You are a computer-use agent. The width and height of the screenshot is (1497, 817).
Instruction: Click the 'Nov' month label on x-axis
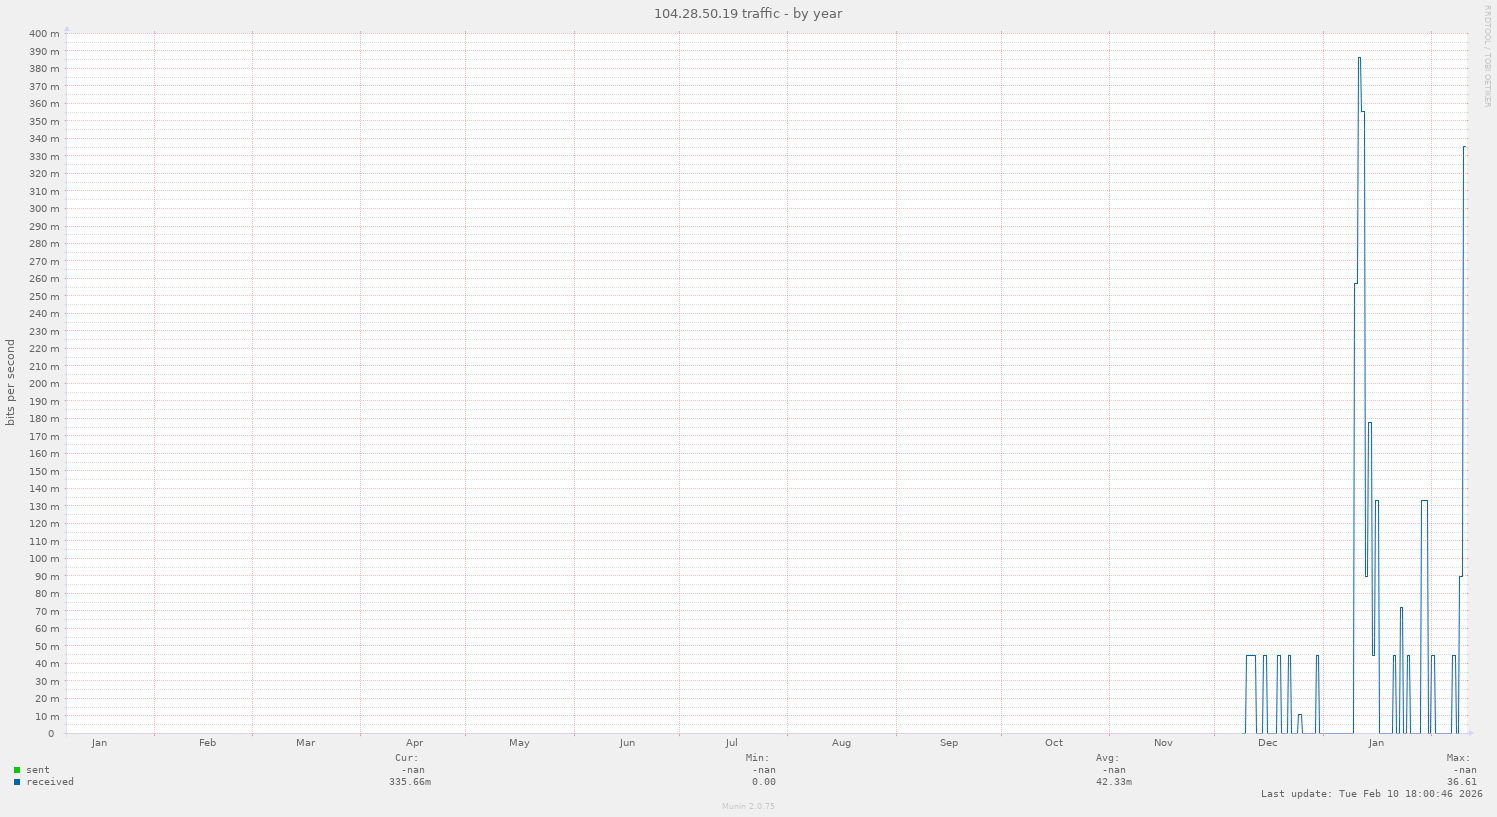point(1163,743)
